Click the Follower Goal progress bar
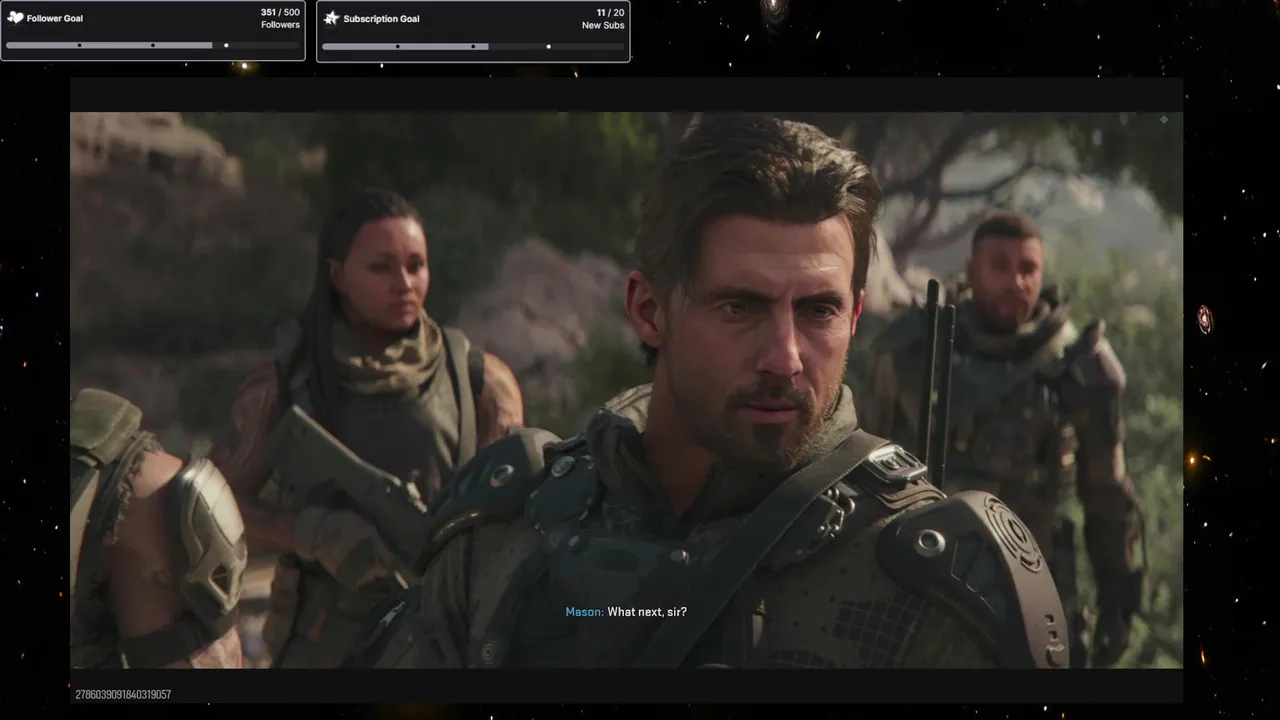 click(x=152, y=45)
